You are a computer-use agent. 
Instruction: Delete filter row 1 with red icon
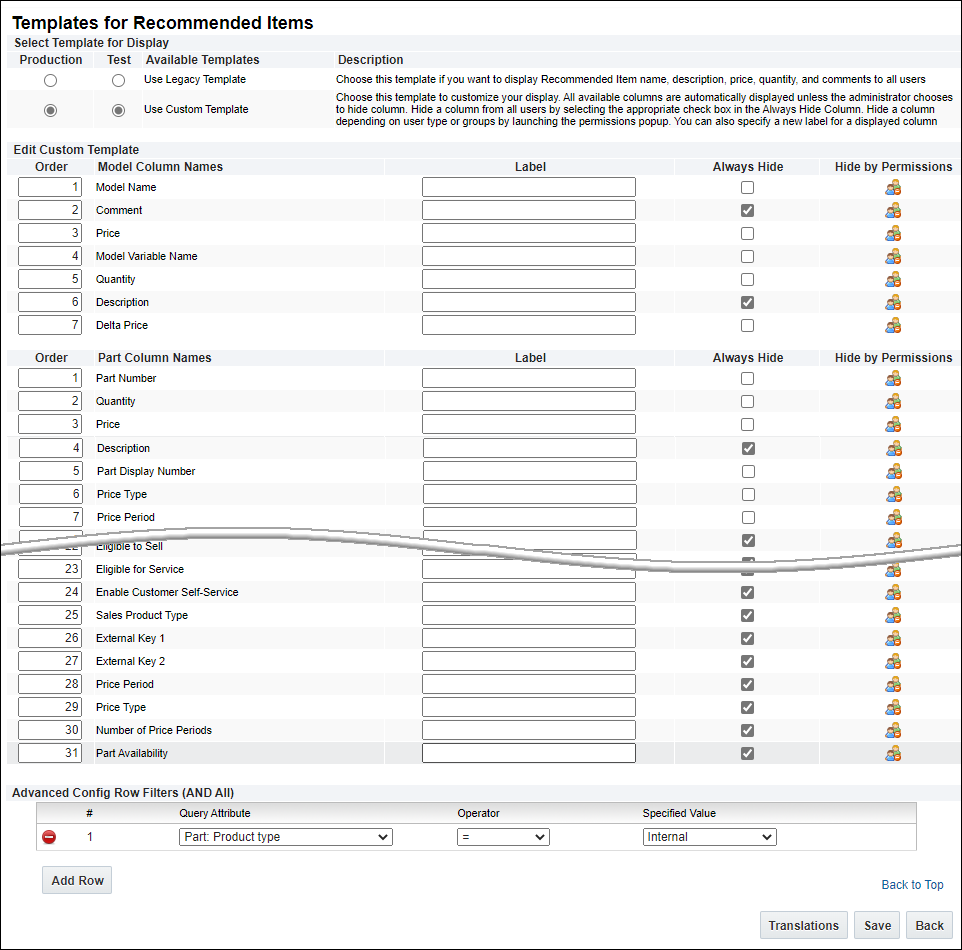coord(49,838)
